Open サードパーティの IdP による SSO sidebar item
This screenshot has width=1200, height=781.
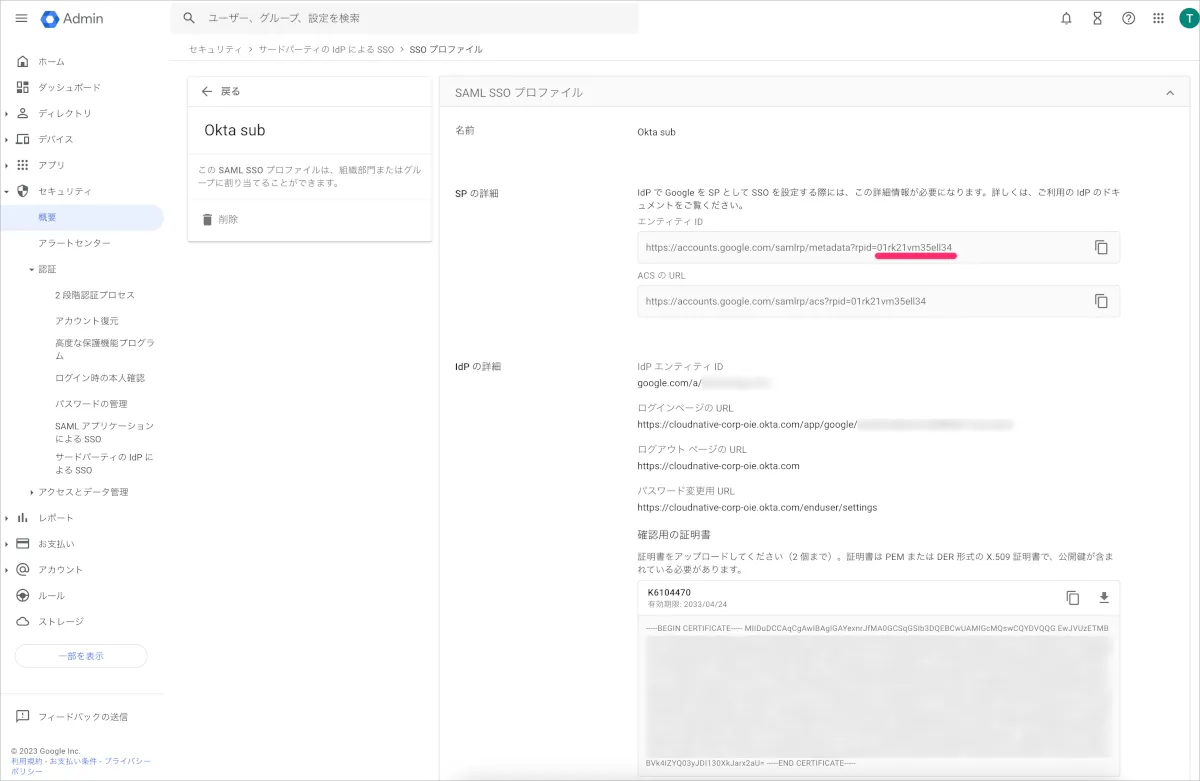coord(105,463)
